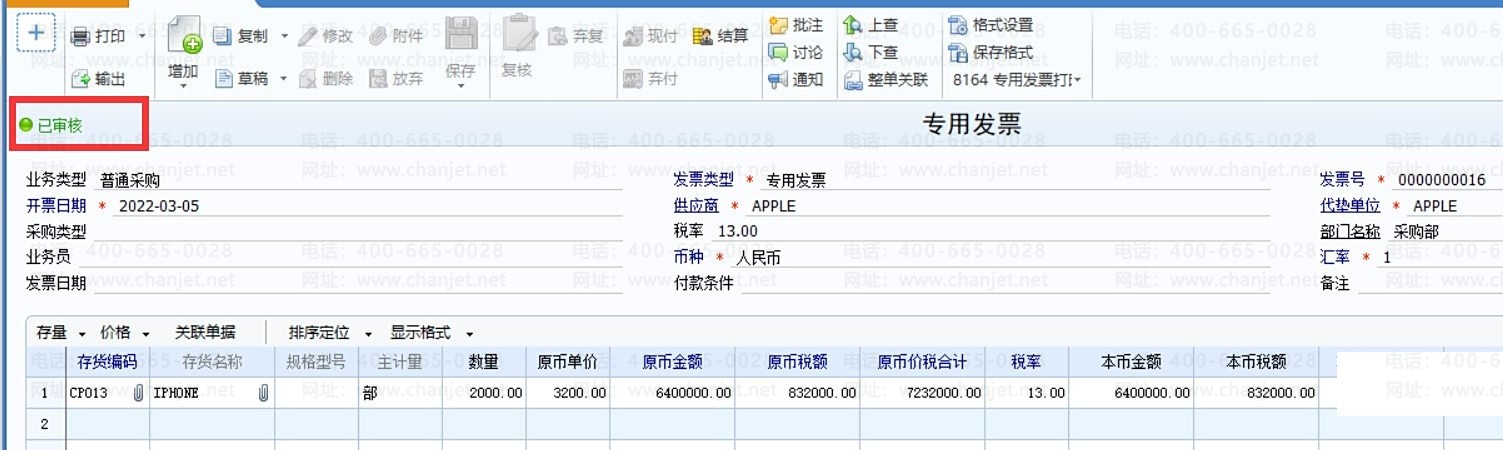Expand the 草稿 (Draft) dropdown arrow
The height and width of the screenshot is (450, 1503).
pos(284,79)
